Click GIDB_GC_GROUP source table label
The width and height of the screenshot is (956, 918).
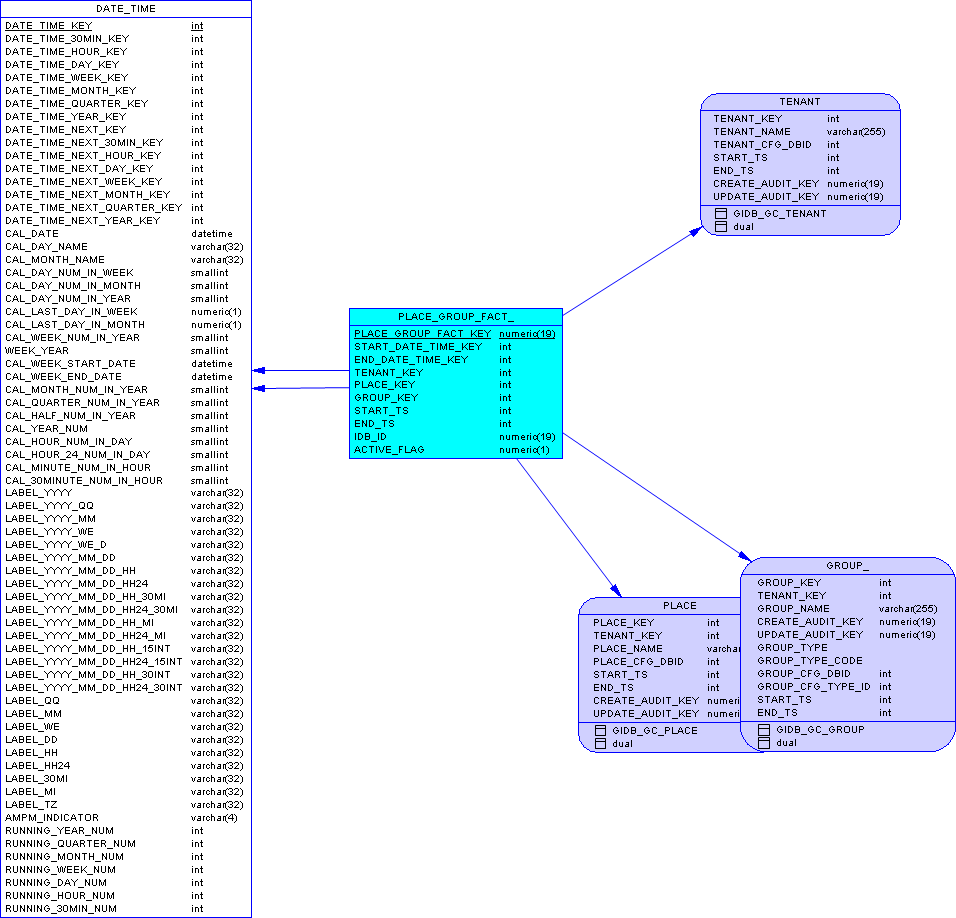point(820,730)
